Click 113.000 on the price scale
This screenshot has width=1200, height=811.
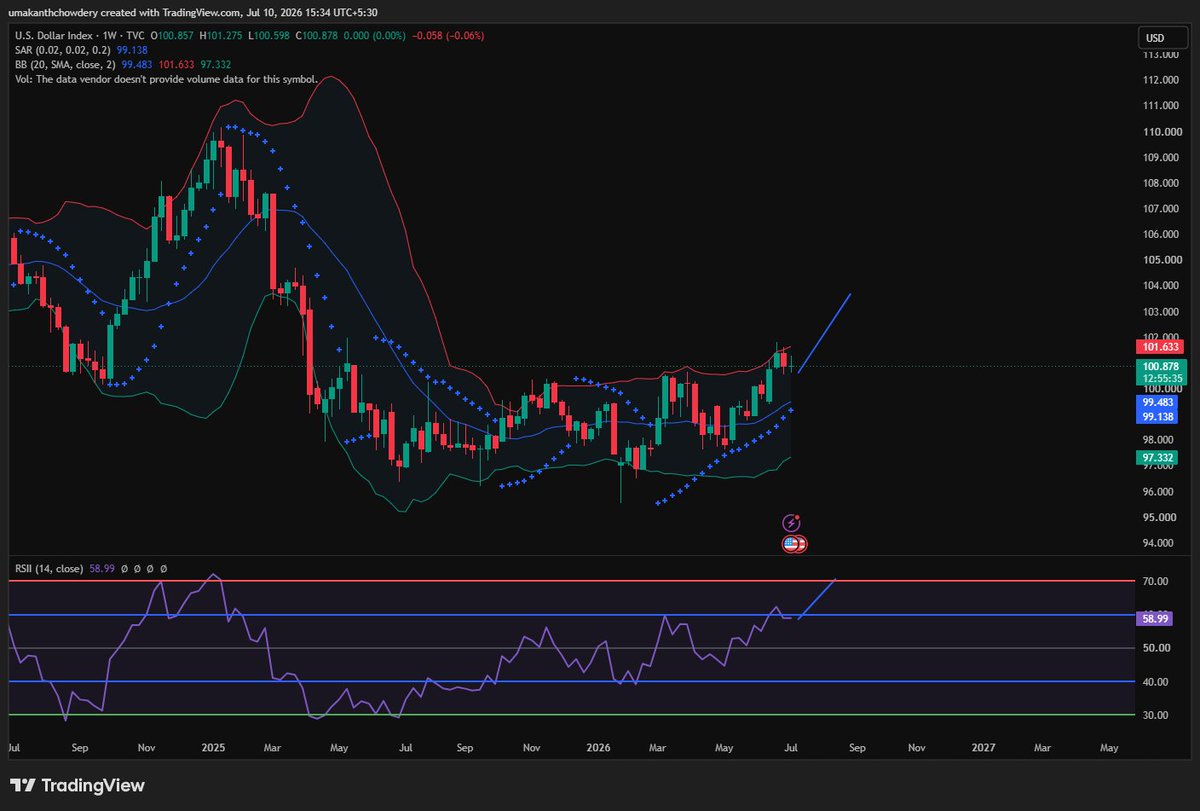click(x=1160, y=54)
